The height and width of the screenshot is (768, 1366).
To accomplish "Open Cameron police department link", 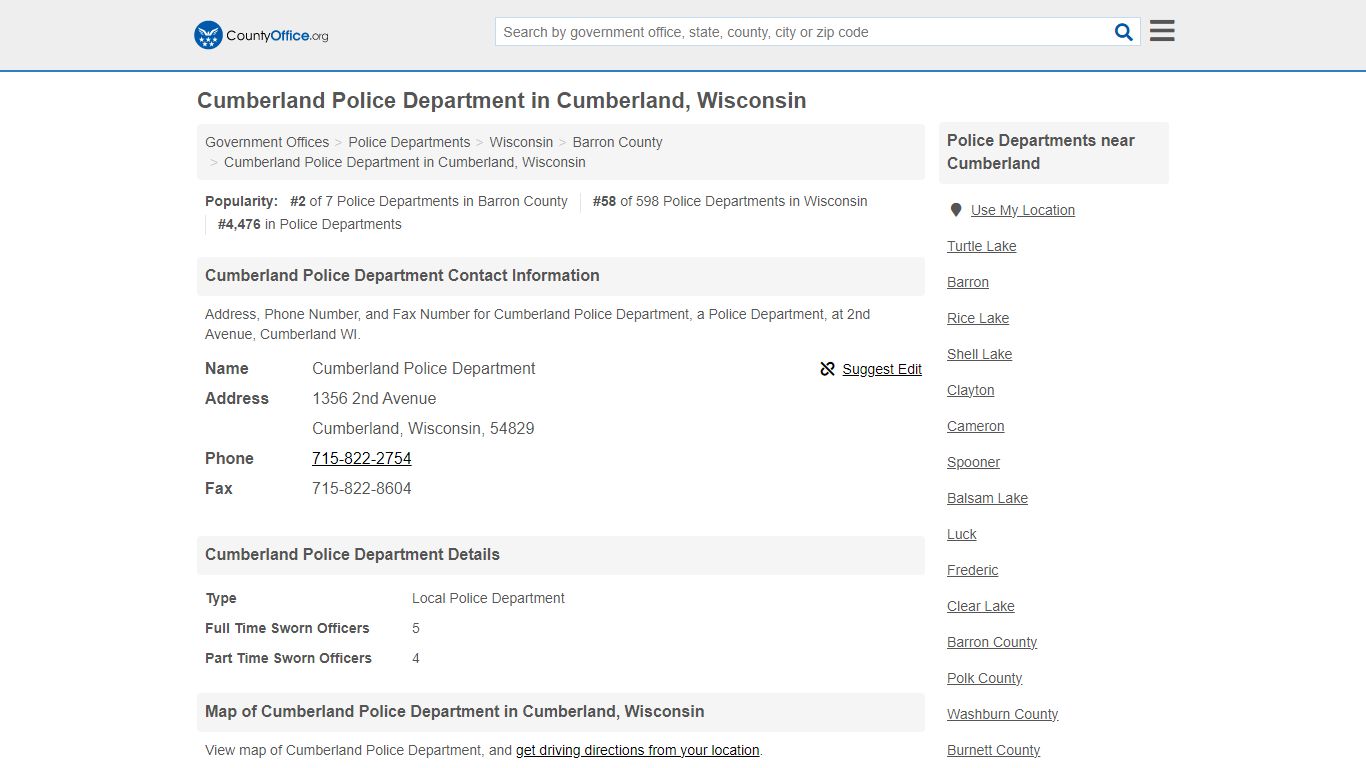I will (976, 426).
